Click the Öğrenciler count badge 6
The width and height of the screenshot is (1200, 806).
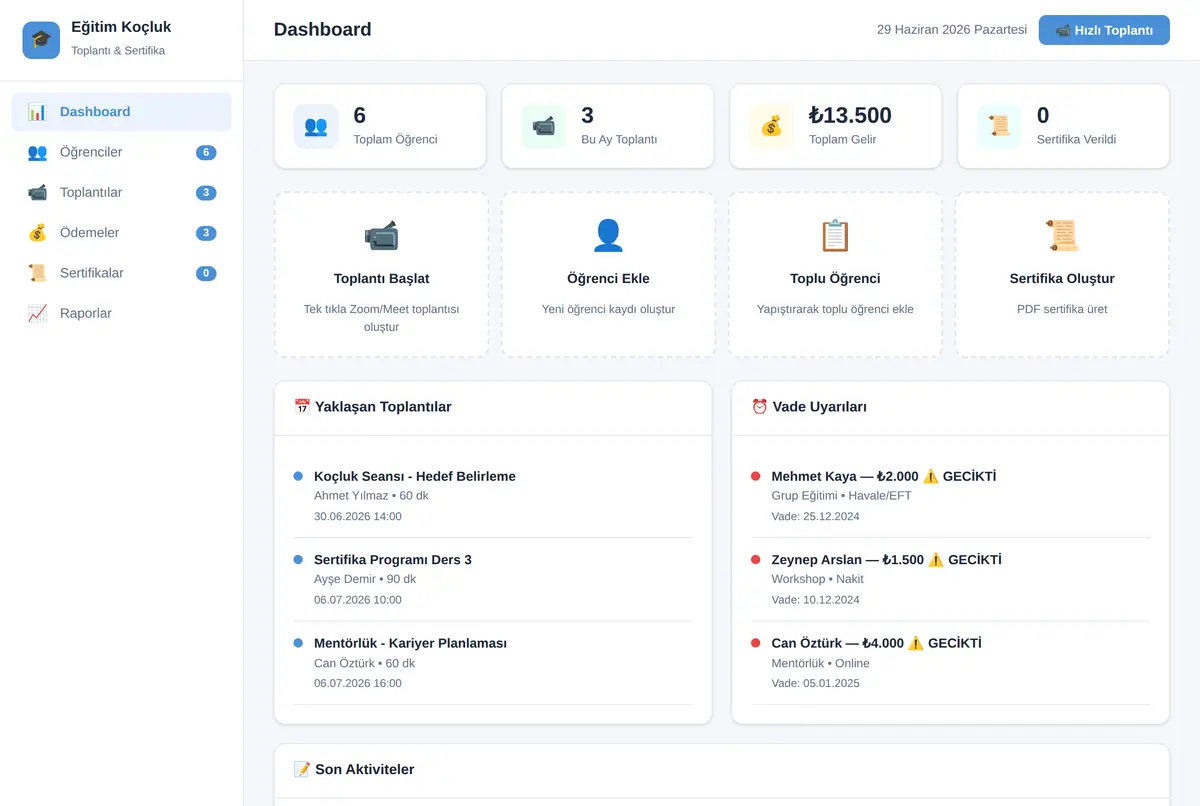tap(206, 153)
